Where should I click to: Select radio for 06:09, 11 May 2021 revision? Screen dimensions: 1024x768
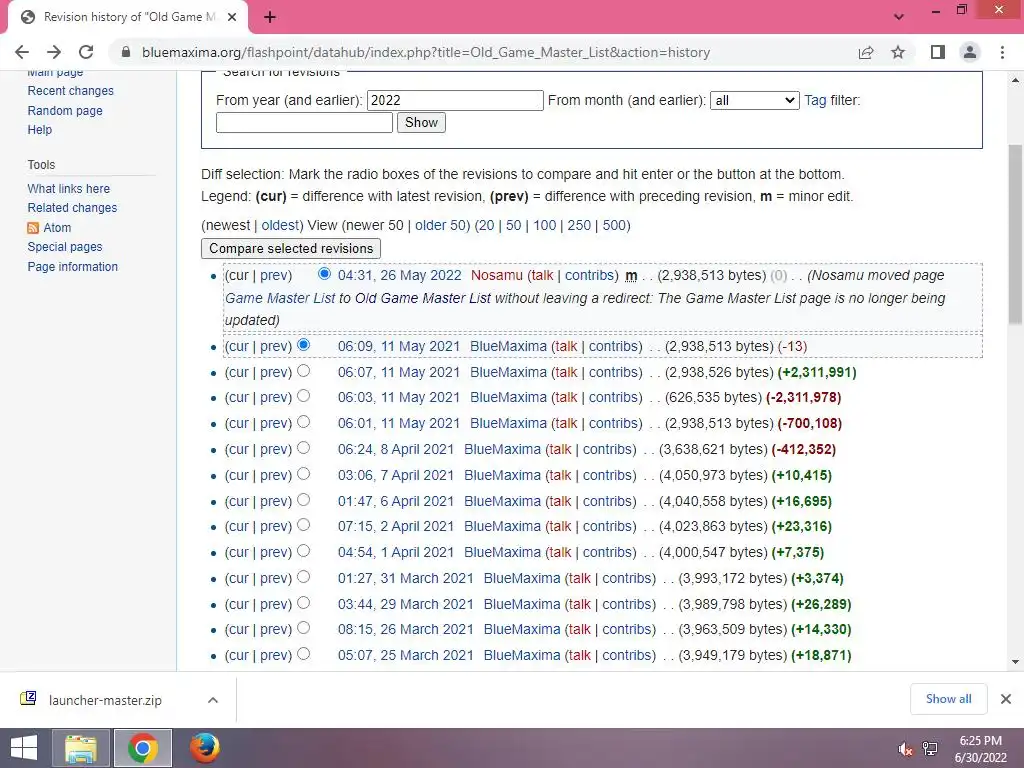click(303, 344)
